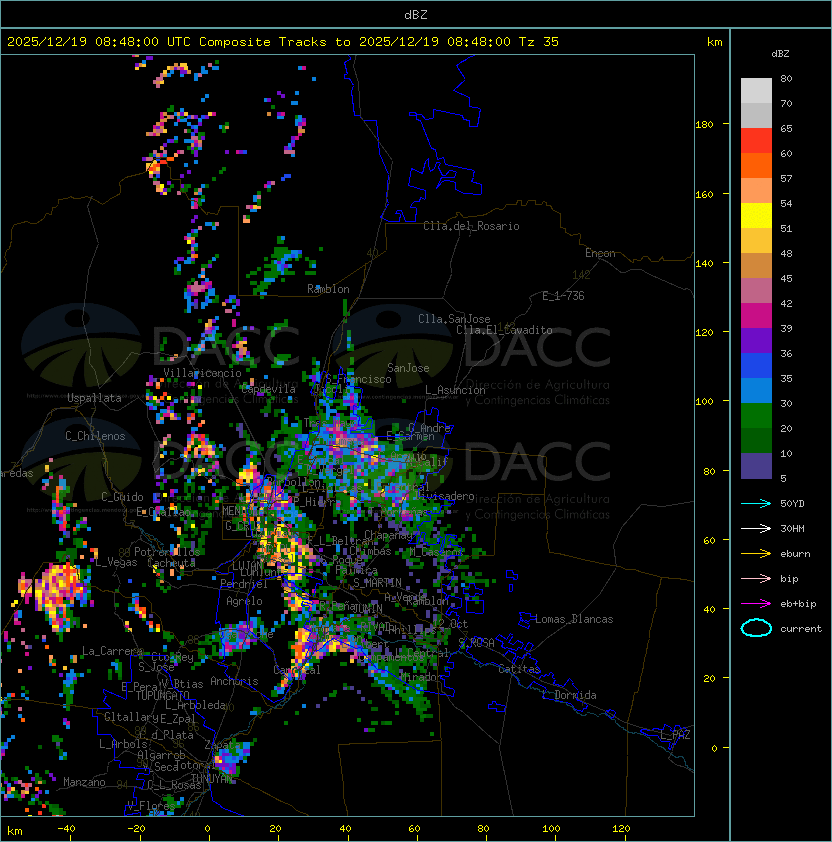The image size is (832, 842).
Task: Pick the light orange 54–57 dBZ swatch
Action: [756, 191]
